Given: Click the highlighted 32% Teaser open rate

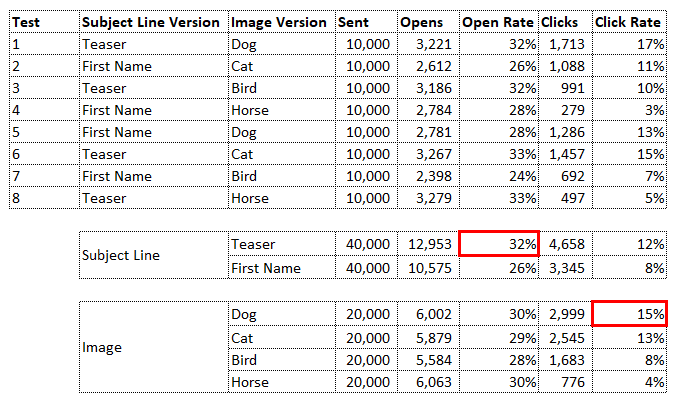Looking at the screenshot, I should [x=499, y=243].
